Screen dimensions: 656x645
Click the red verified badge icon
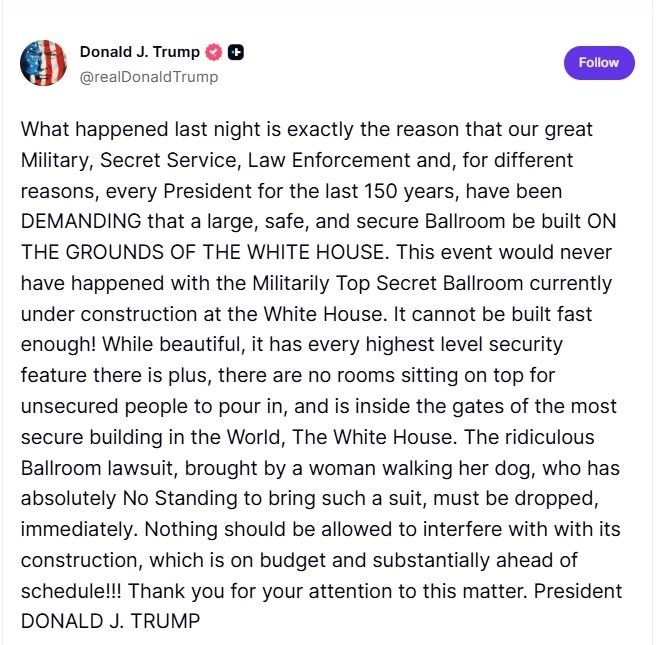213,52
